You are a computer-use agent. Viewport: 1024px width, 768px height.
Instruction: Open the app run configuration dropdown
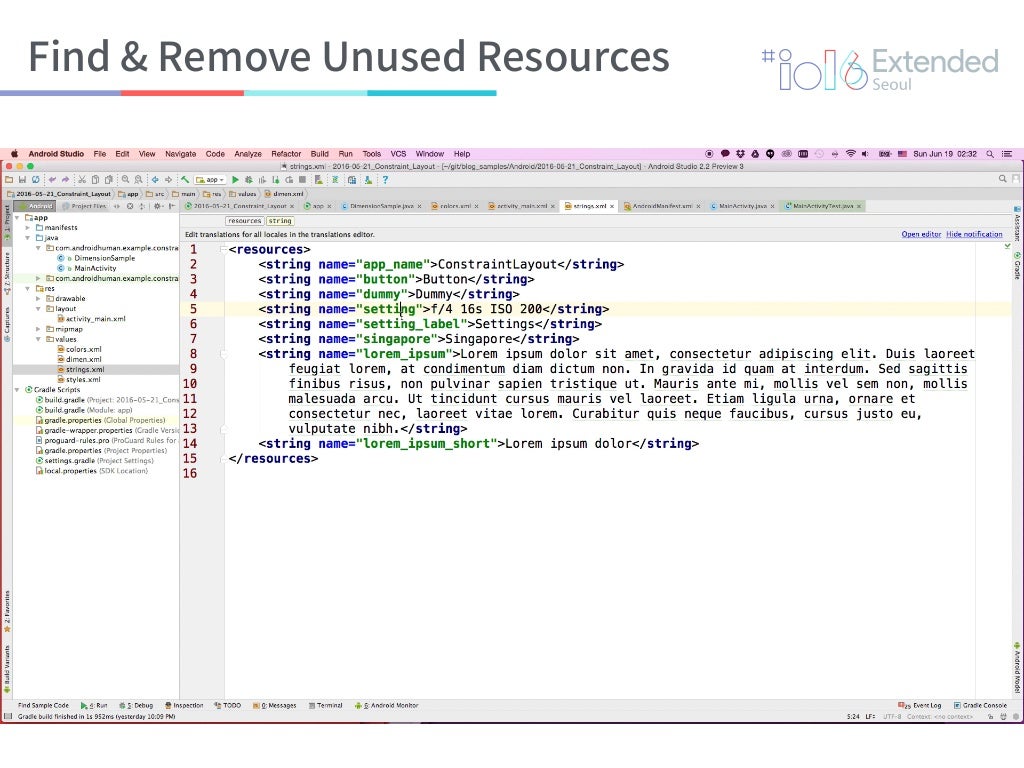(210, 180)
